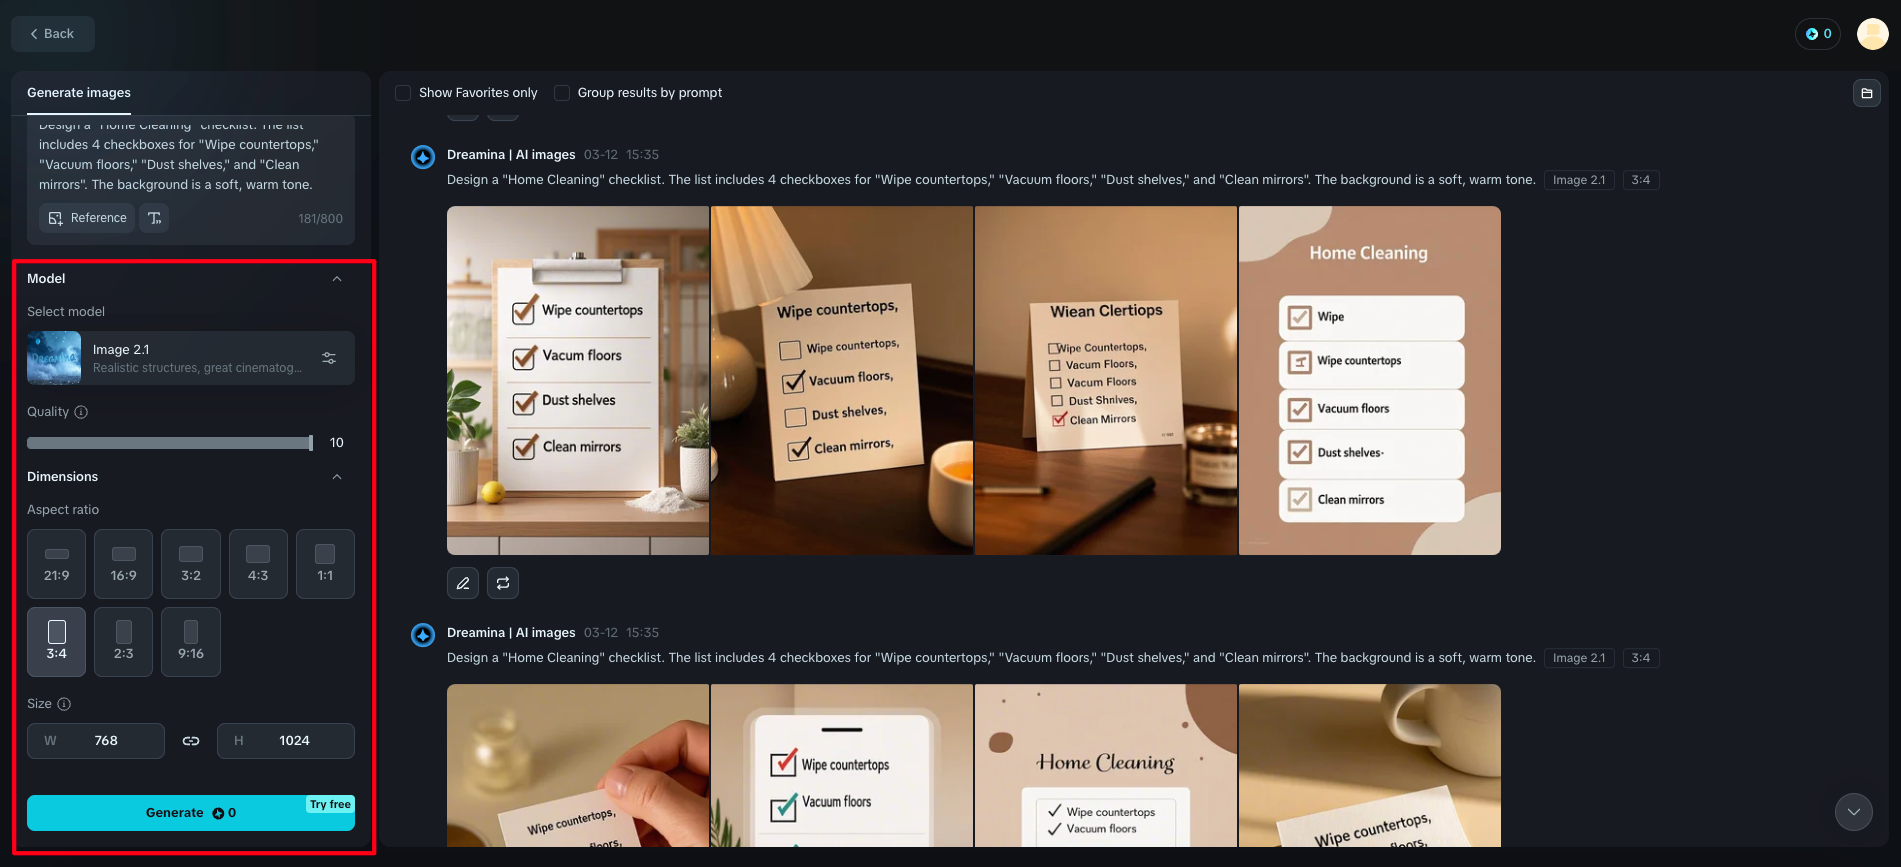Switch aspect ratio to 9:16

coord(191,642)
